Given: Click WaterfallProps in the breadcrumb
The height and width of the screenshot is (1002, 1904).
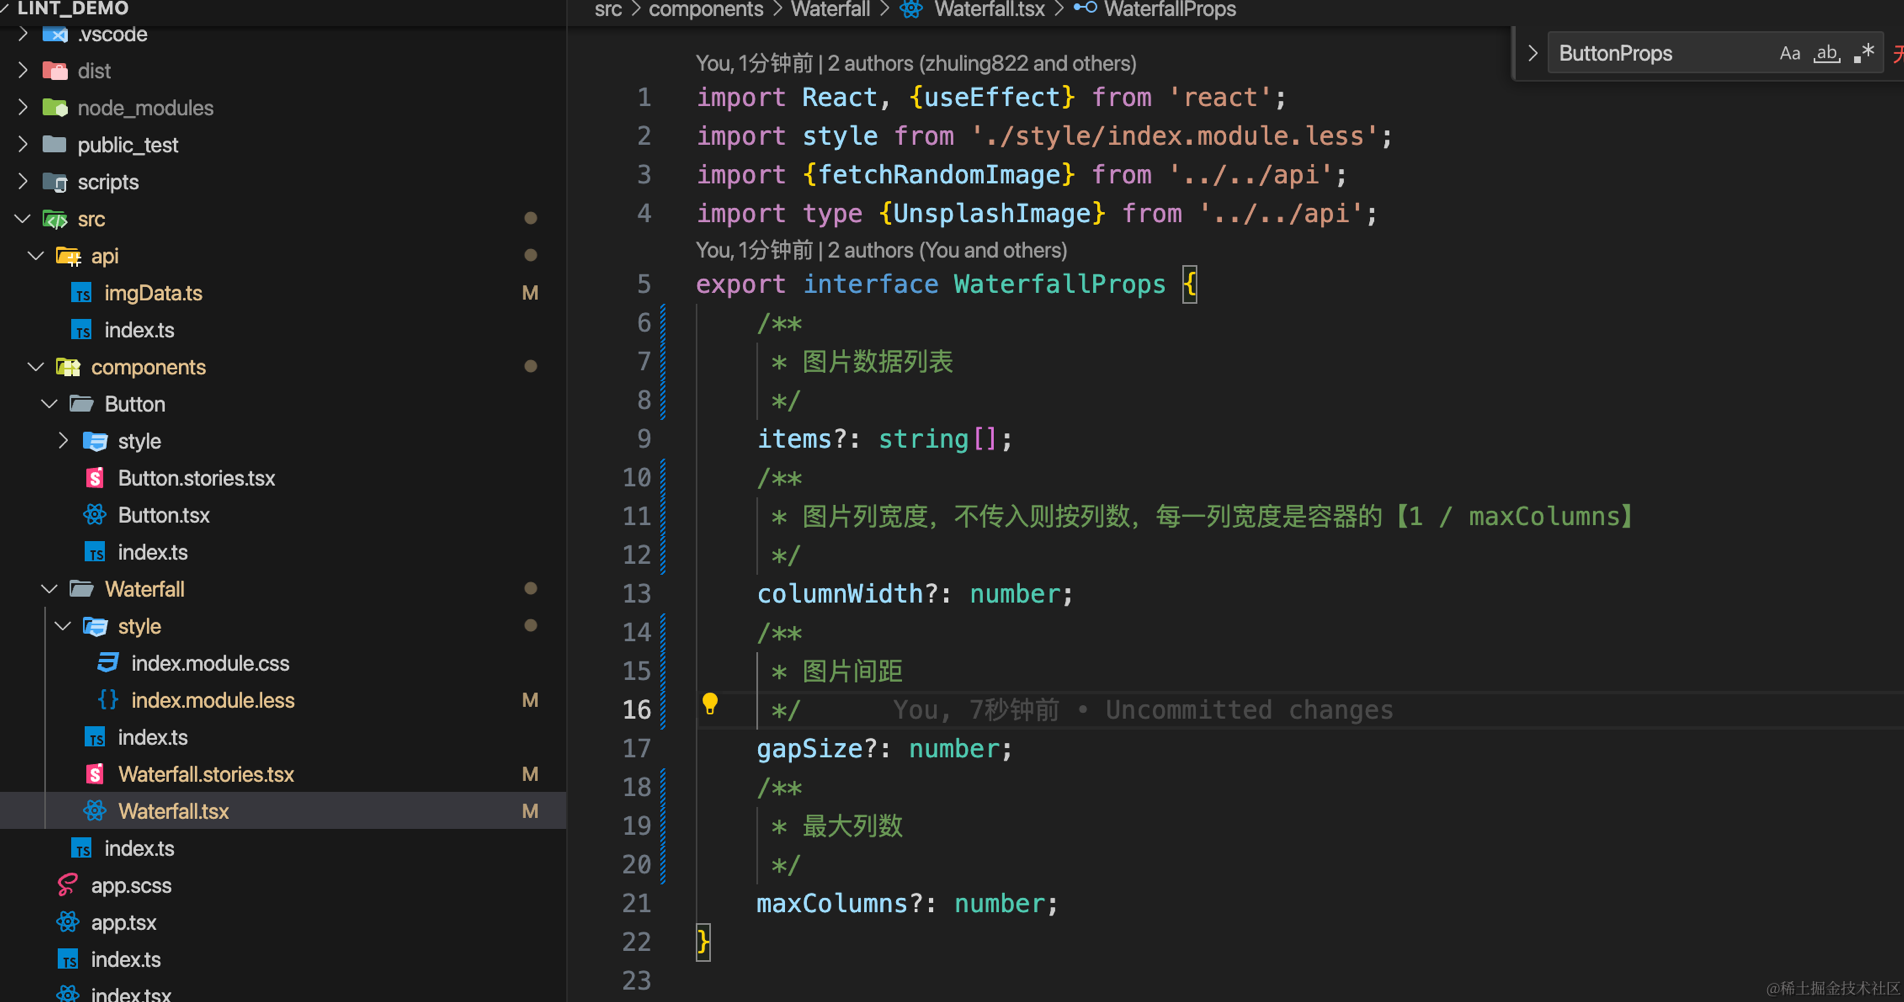Looking at the screenshot, I should [1170, 9].
